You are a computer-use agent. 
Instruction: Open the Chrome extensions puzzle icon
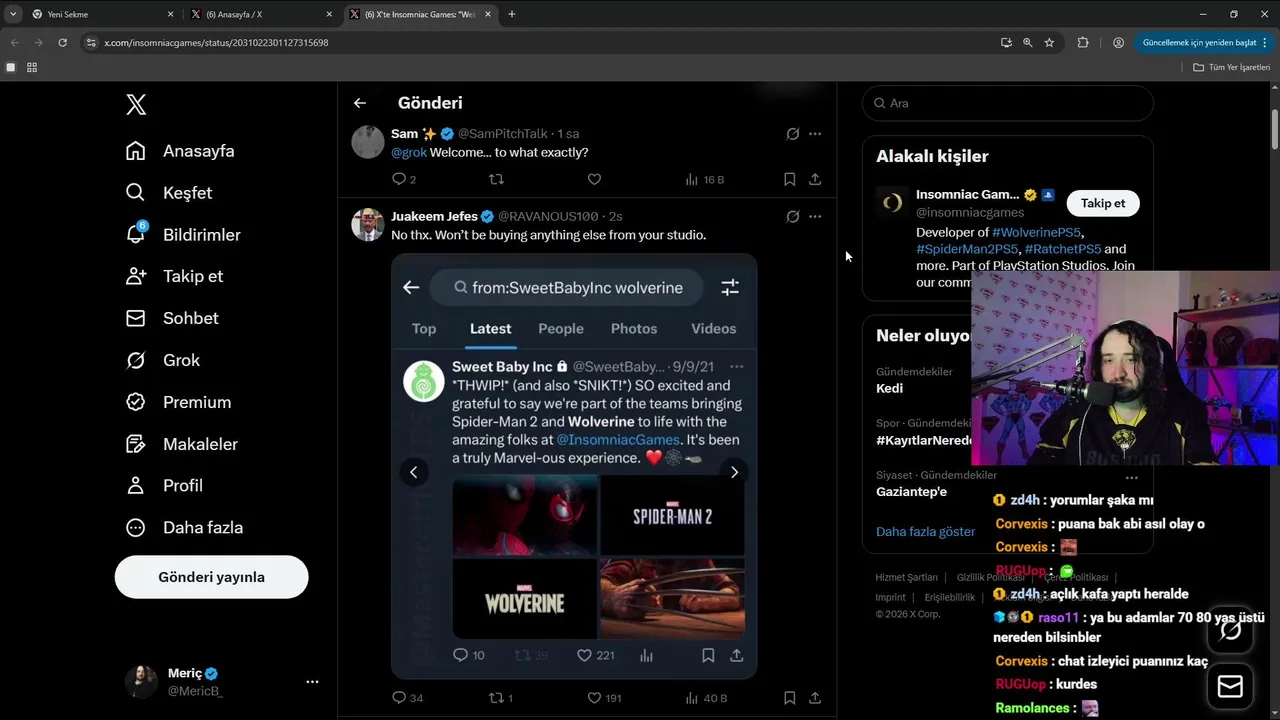(1083, 43)
